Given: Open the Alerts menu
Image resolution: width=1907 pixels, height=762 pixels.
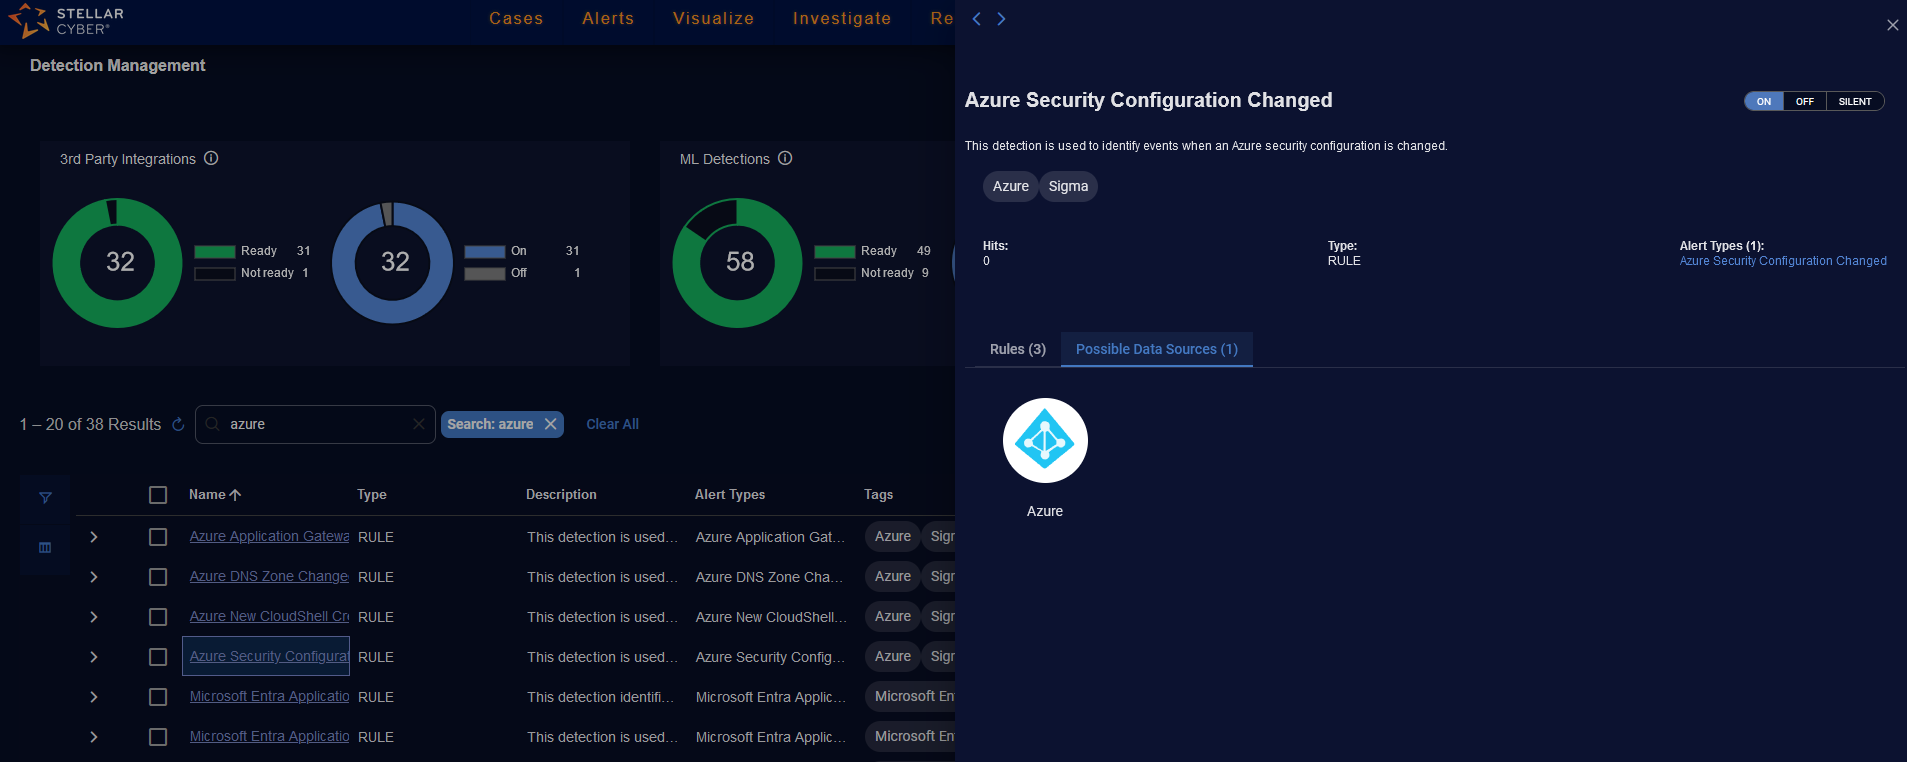Looking at the screenshot, I should [608, 18].
